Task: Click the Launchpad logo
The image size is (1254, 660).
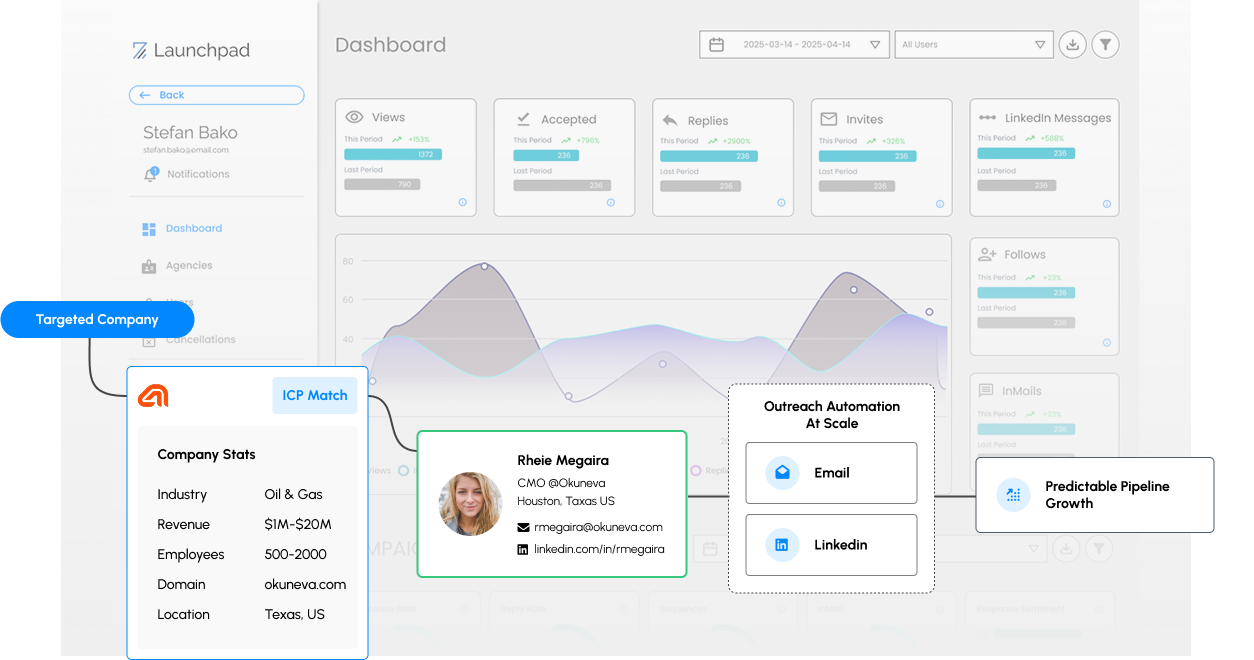Action: [191, 50]
